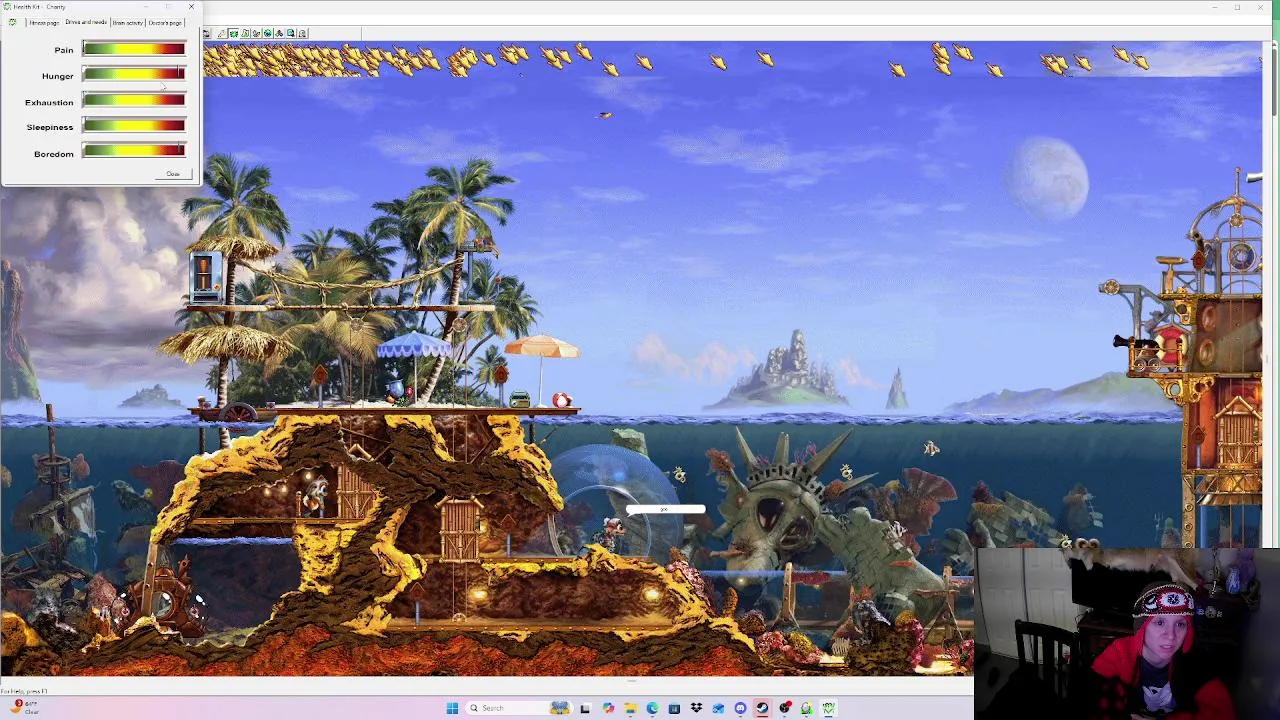Click the Windows Start button
The image size is (1280, 720).
click(452, 708)
